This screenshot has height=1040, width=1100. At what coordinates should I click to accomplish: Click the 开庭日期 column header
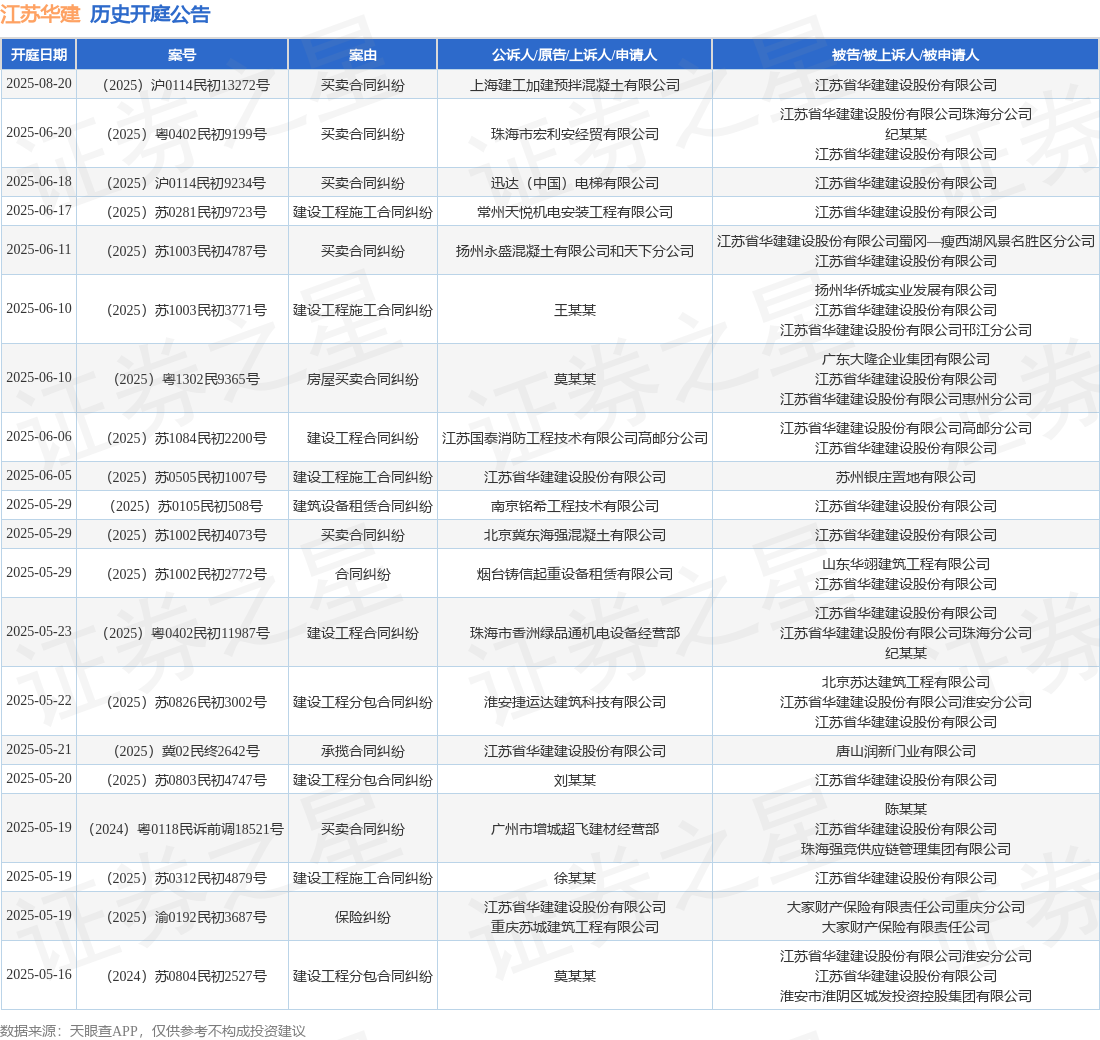click(x=39, y=55)
